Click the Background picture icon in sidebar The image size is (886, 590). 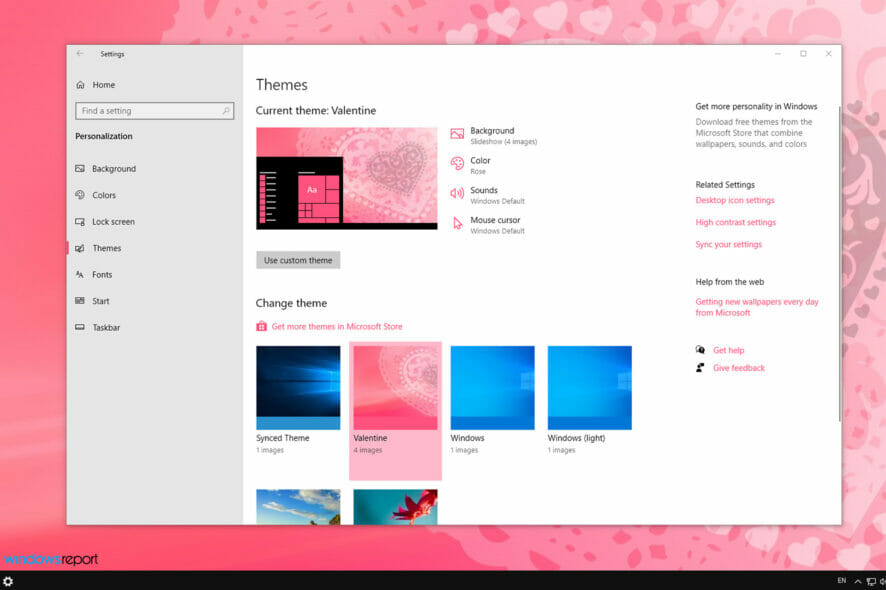[x=80, y=168]
